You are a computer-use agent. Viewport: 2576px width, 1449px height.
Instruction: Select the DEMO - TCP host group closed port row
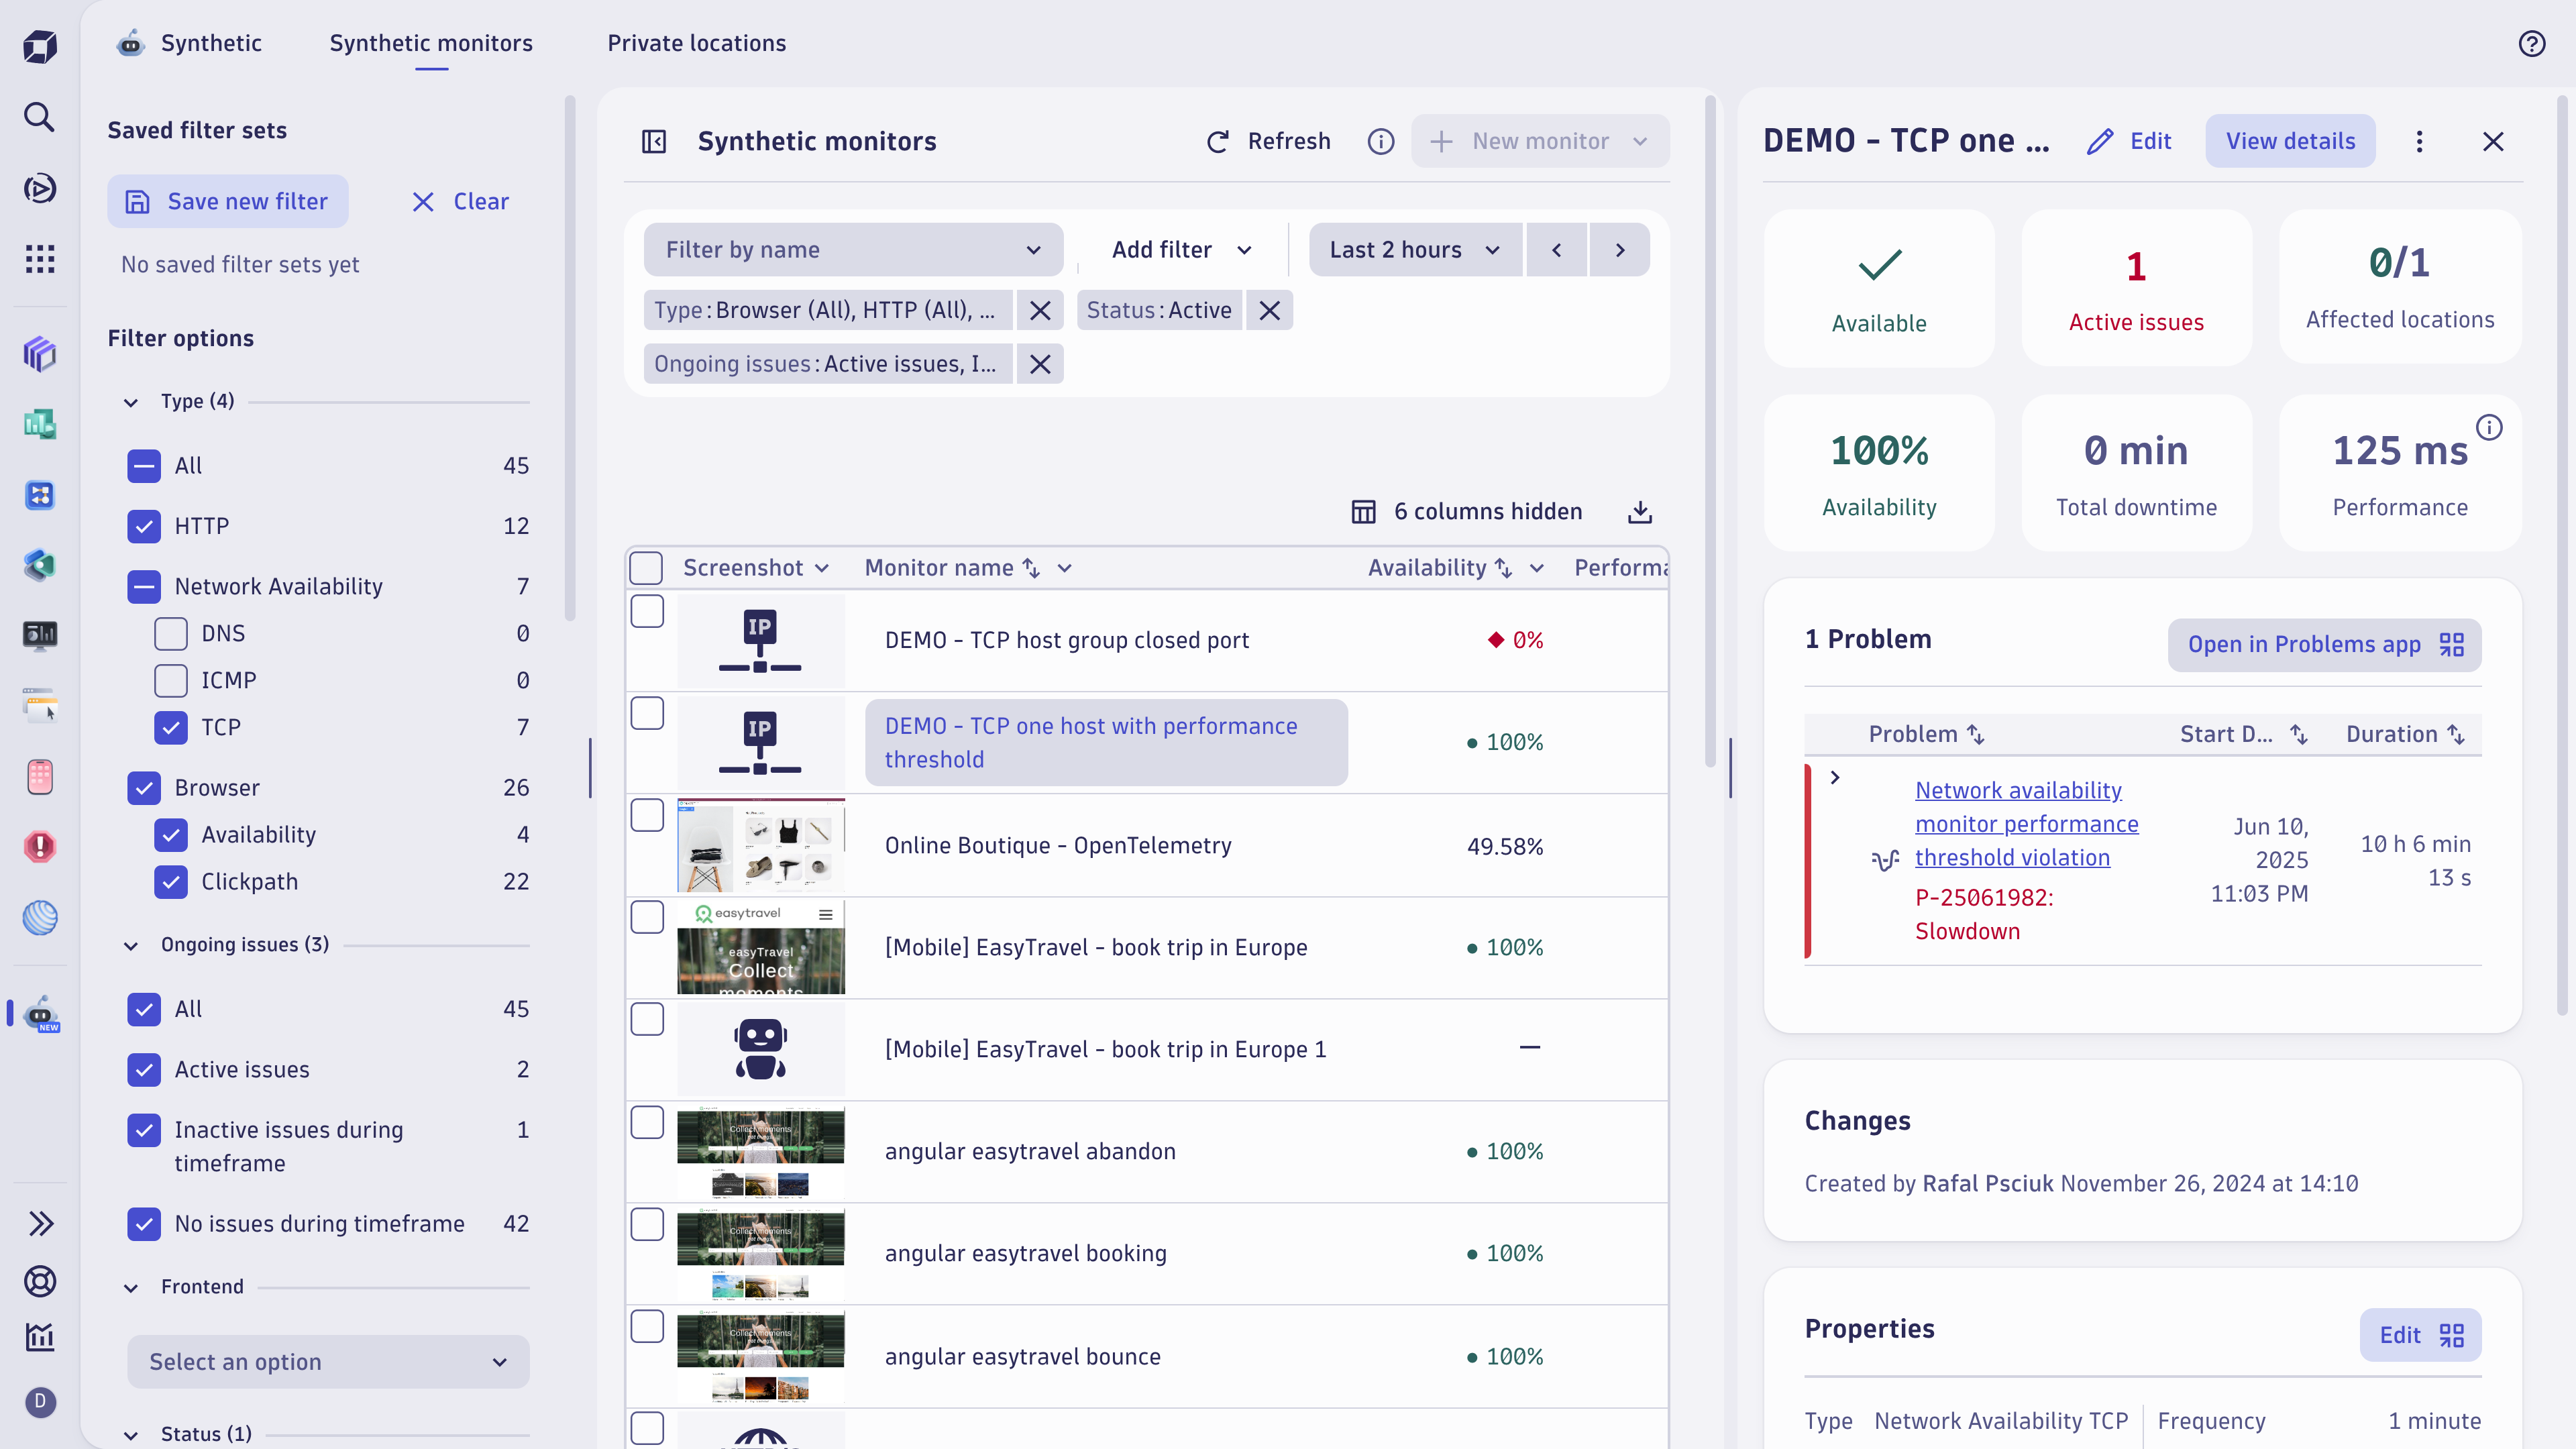coord(647,611)
